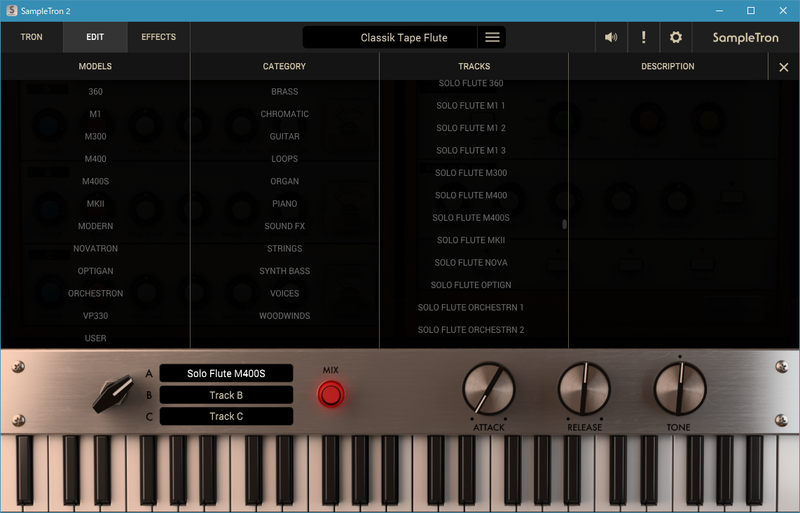This screenshot has height=513, width=800.
Task: Open the preset hamburger menu
Action: click(492, 37)
